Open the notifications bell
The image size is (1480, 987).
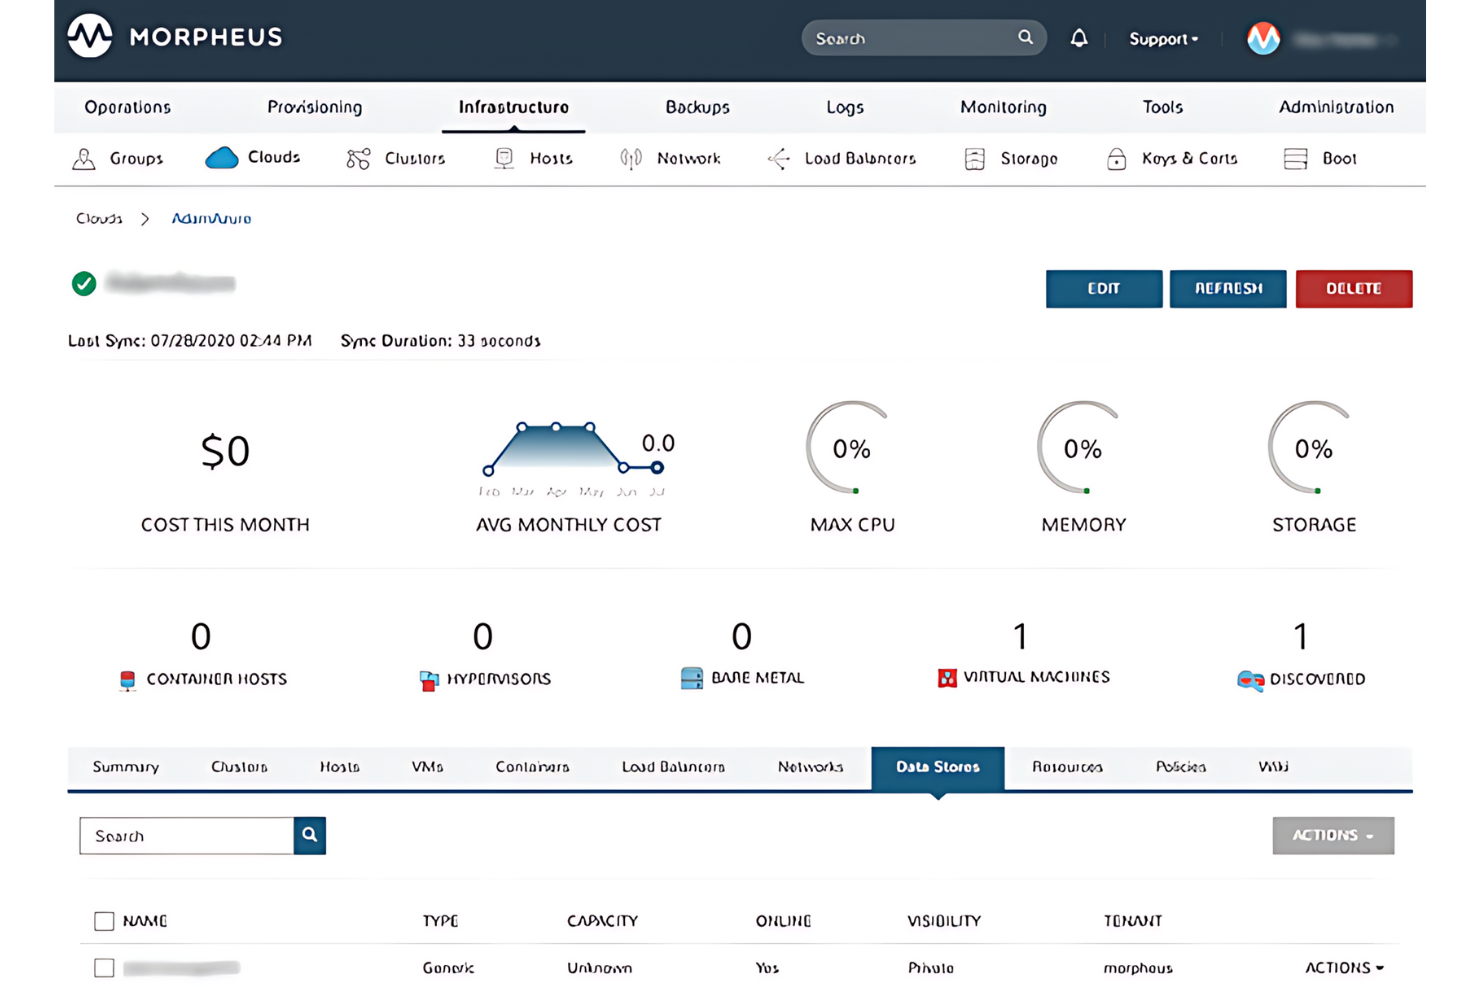(x=1079, y=38)
